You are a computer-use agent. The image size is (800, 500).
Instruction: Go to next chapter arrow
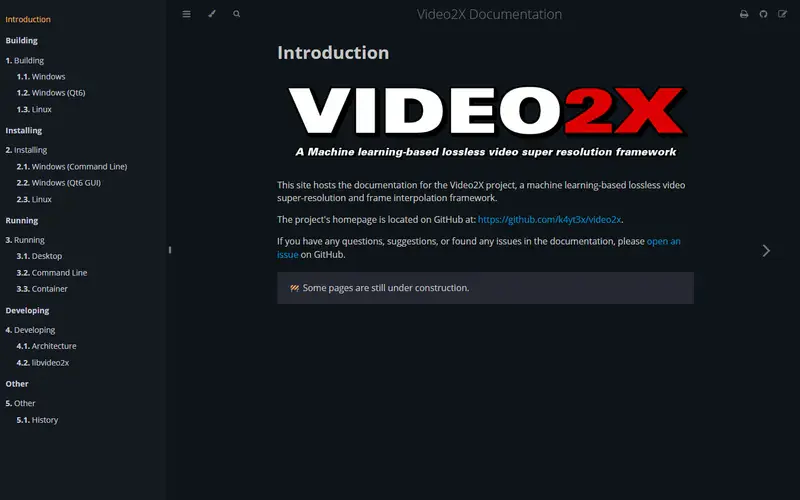(x=766, y=251)
